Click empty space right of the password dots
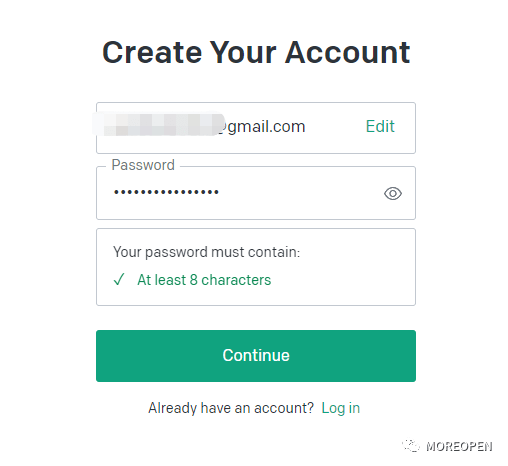 (300, 193)
